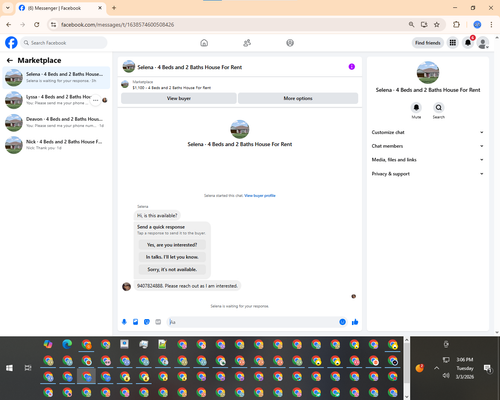Attach a file with the photo icon
The width and height of the screenshot is (500, 400).
(135, 322)
